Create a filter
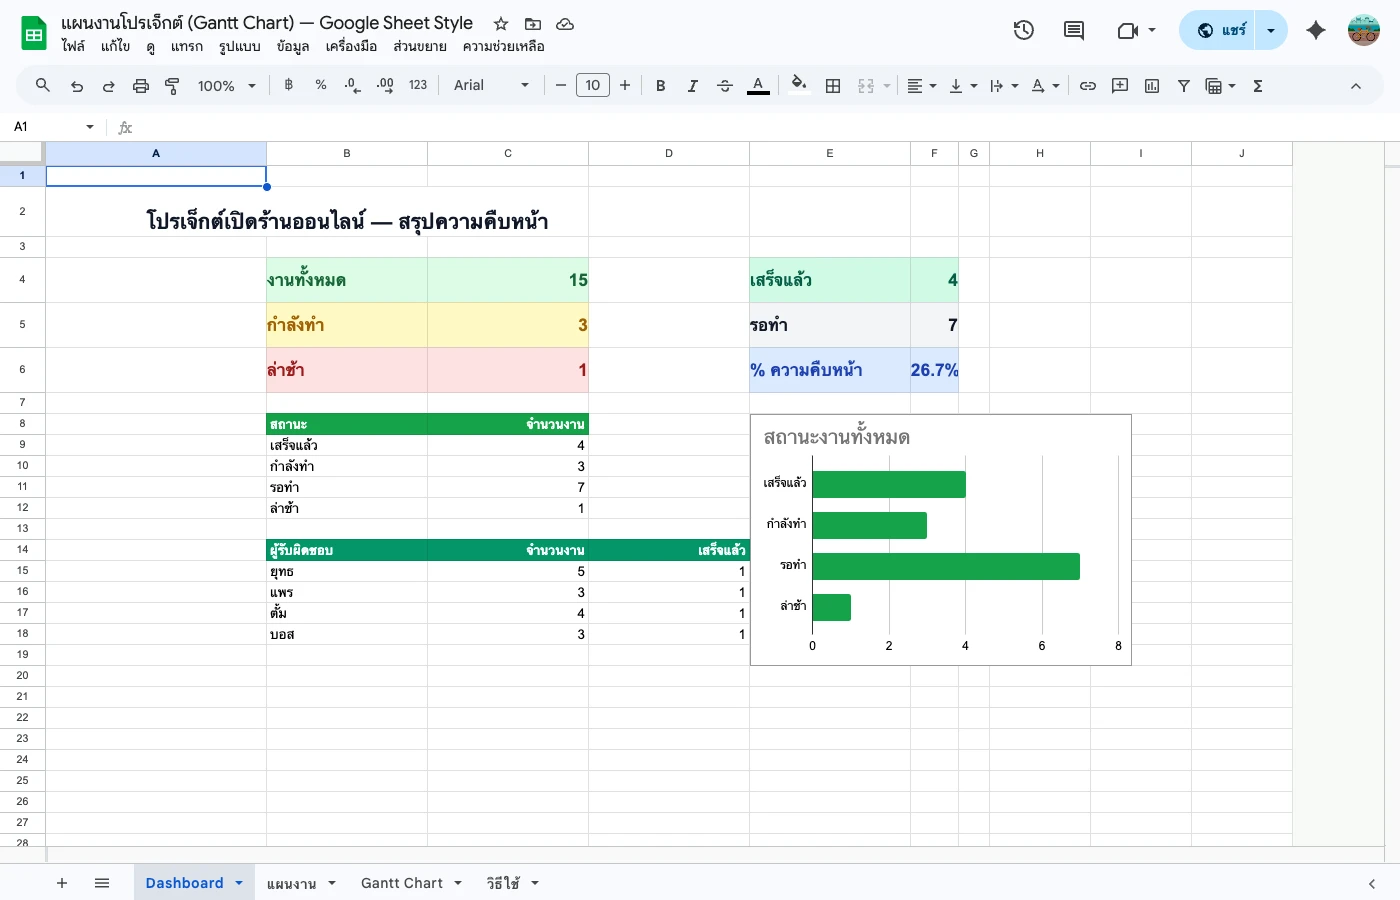 pos(1184,85)
